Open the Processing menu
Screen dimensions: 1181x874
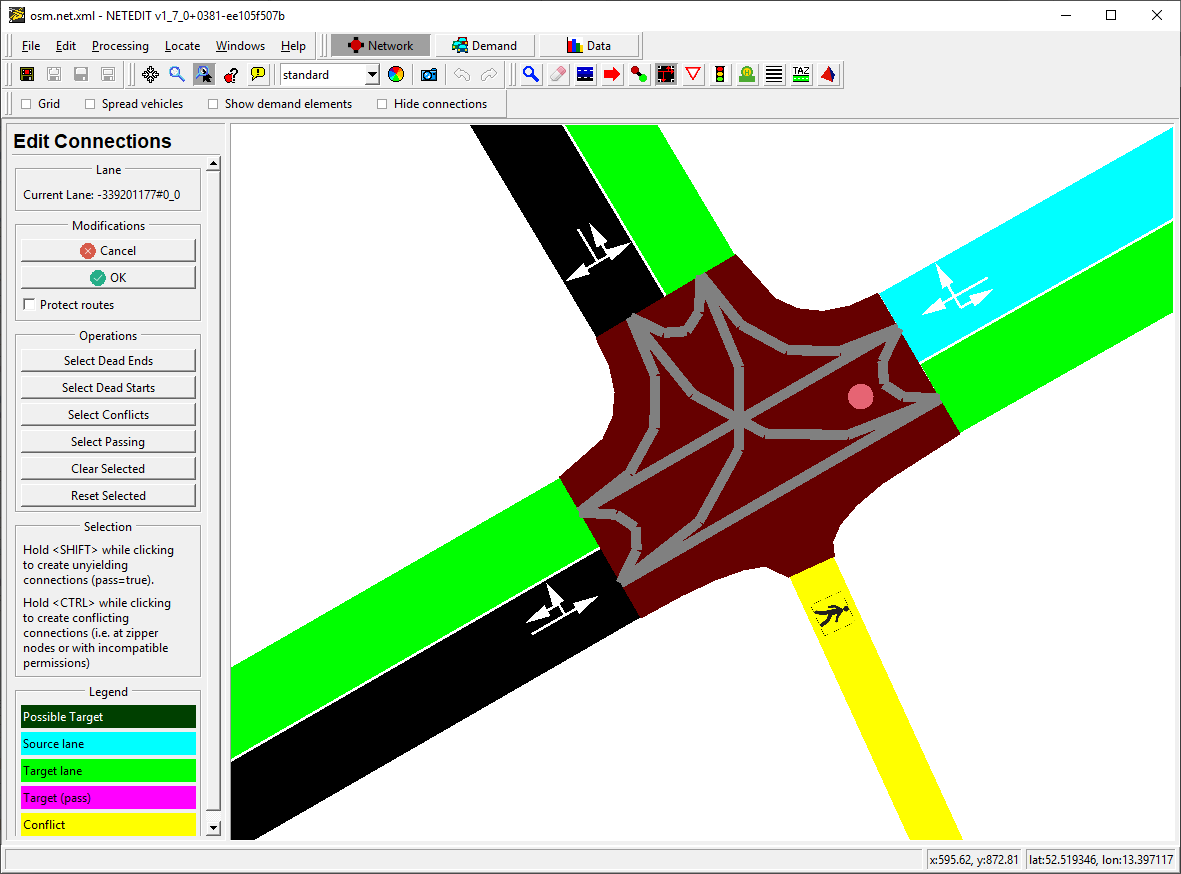pyautogui.click(x=120, y=46)
